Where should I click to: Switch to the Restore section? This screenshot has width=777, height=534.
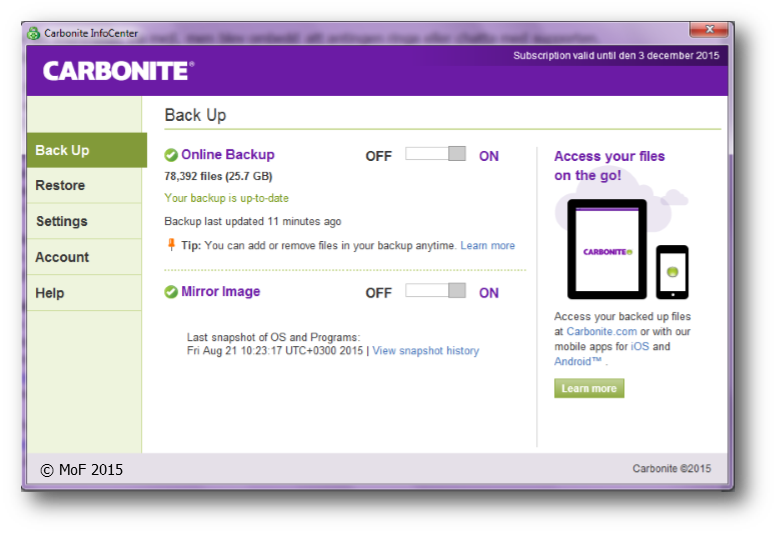pyautogui.click(x=86, y=185)
